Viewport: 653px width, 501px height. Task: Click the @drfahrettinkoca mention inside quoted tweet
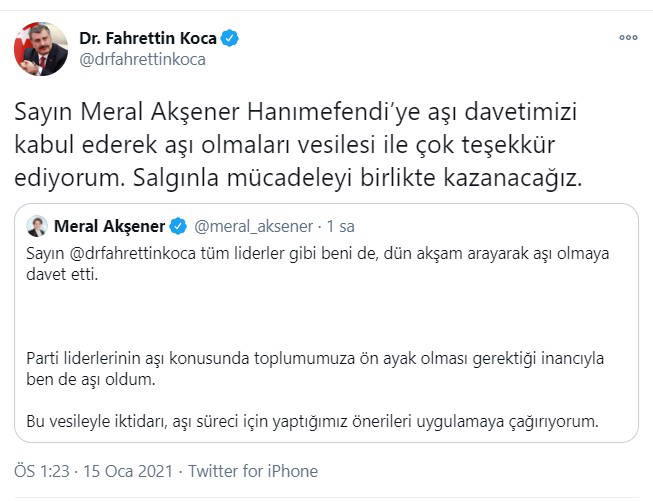coord(124,253)
